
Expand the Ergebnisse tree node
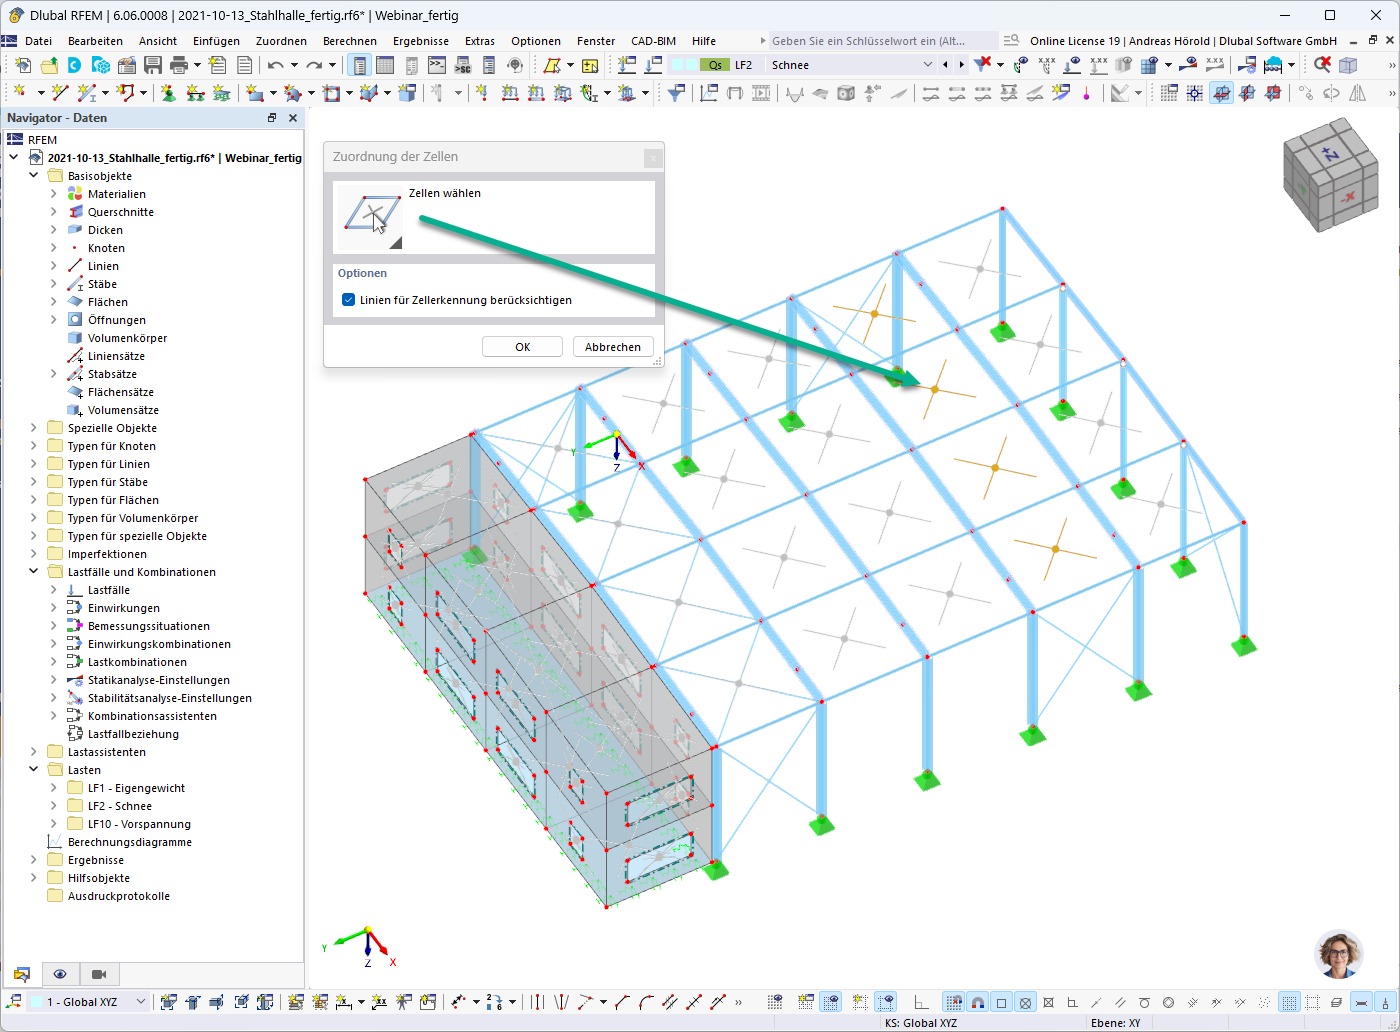pos(33,860)
